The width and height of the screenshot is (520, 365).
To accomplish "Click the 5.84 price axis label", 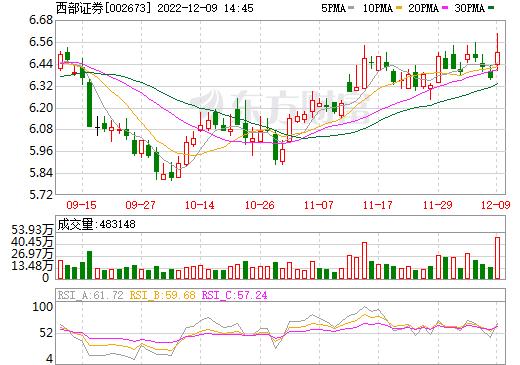I will coord(41,173).
